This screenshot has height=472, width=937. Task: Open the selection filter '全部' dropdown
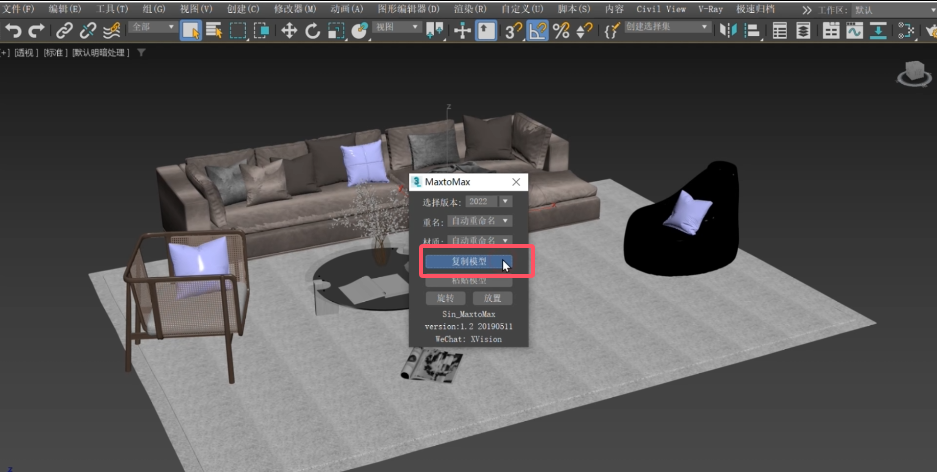pyautogui.click(x=153, y=27)
